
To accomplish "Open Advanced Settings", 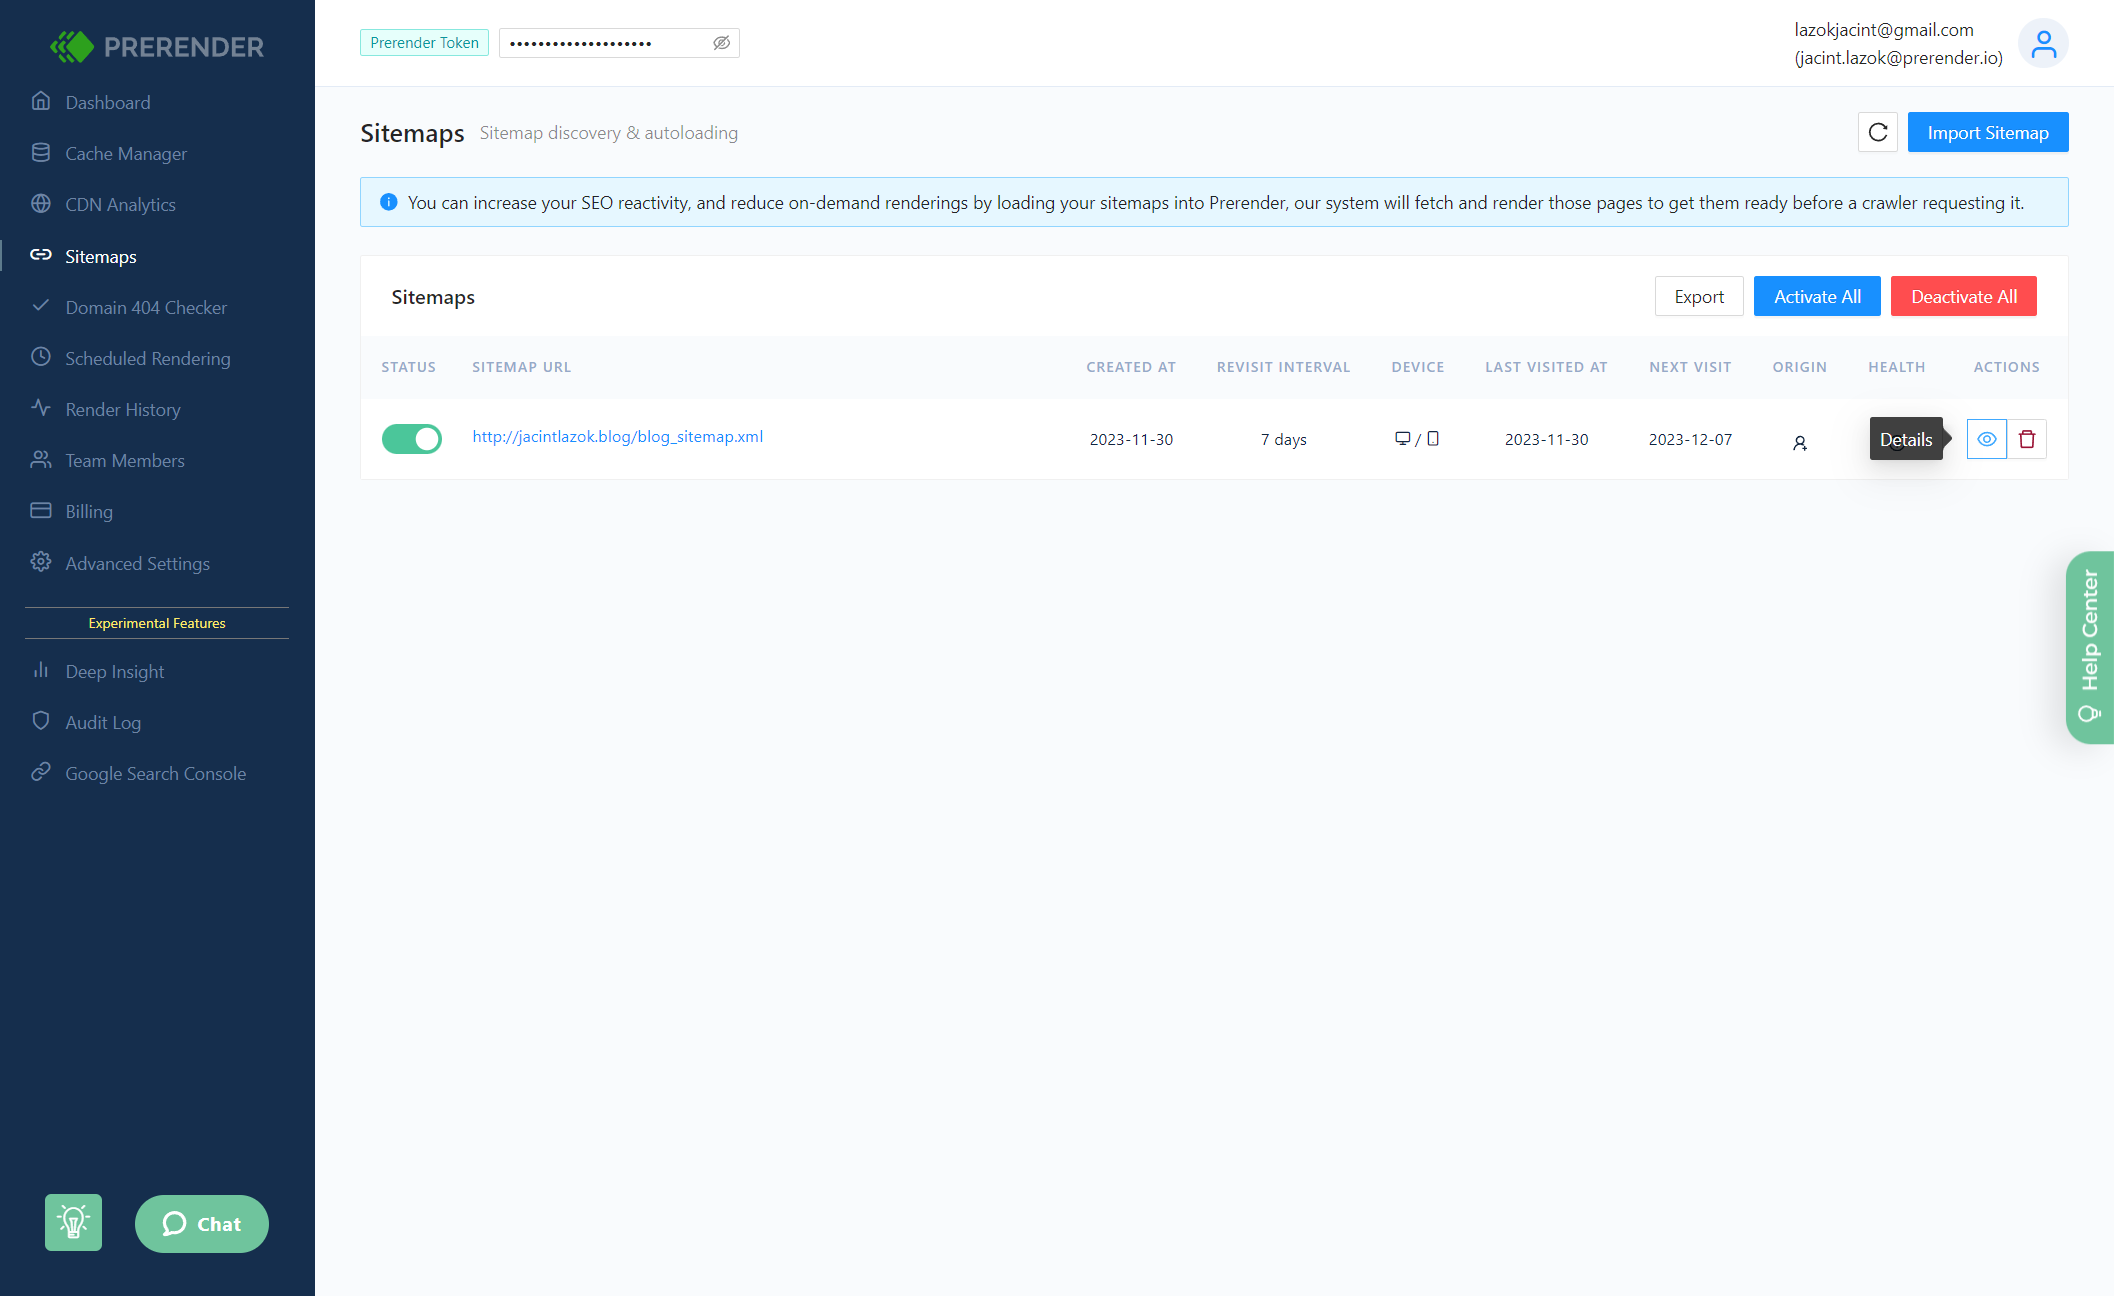I will [137, 563].
